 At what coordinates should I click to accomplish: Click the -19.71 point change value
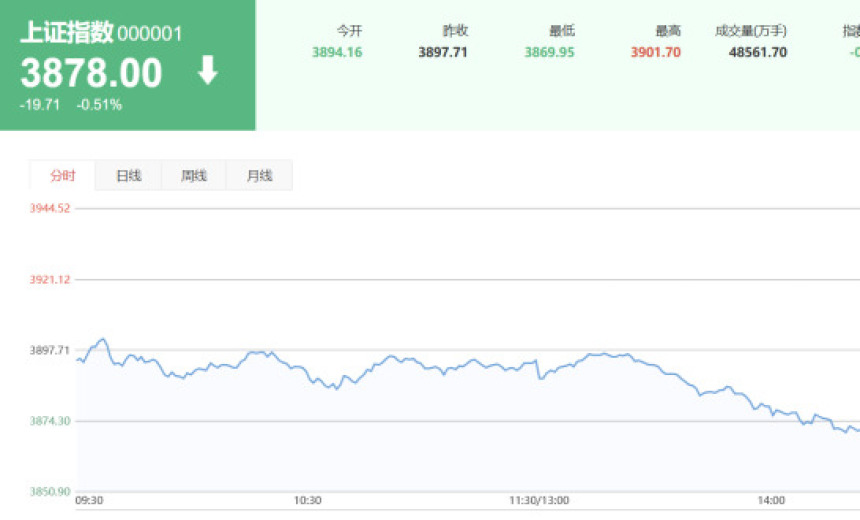[x=40, y=104]
